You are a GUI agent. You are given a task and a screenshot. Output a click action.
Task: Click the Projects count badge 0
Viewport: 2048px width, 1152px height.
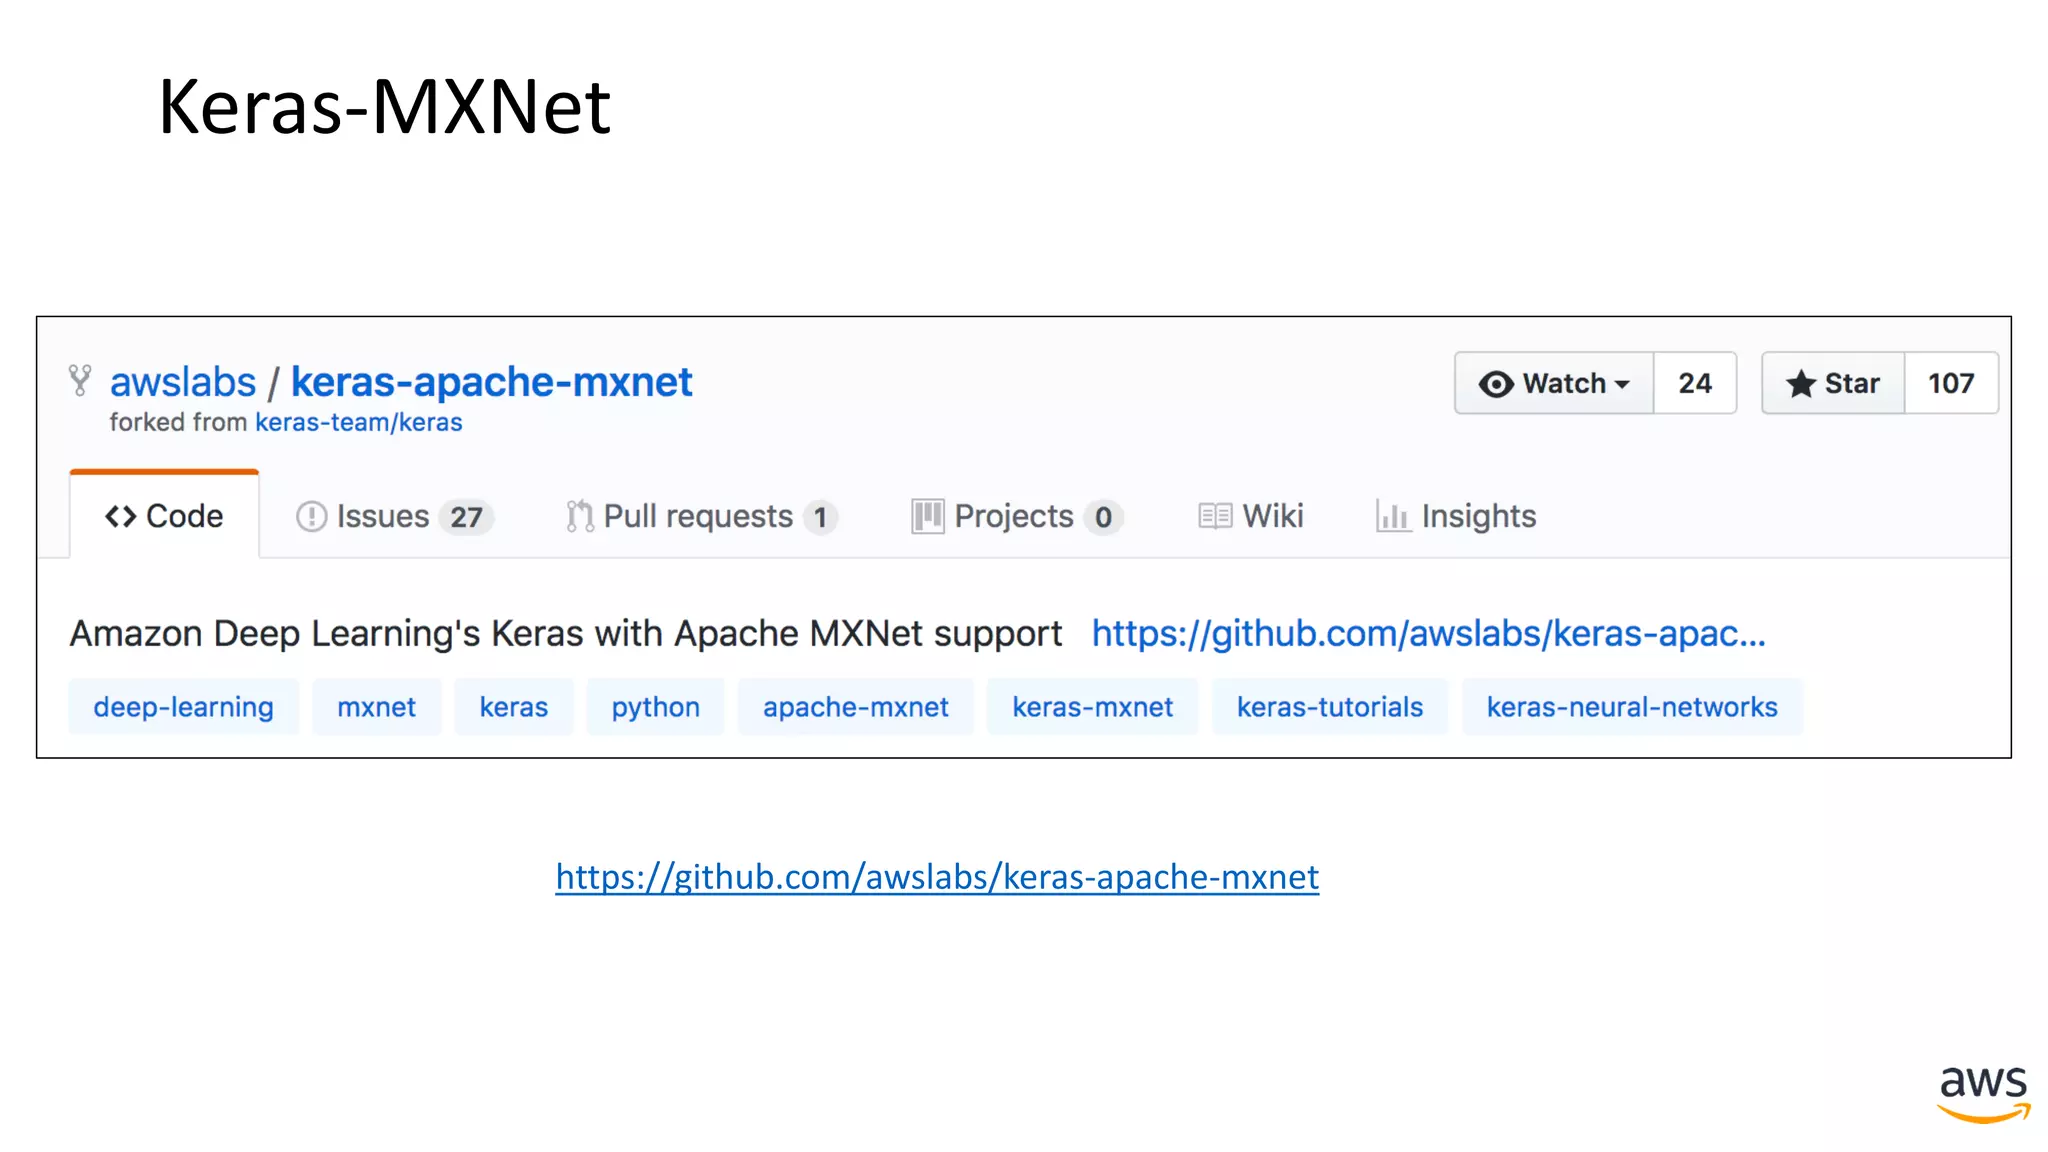click(x=1103, y=517)
